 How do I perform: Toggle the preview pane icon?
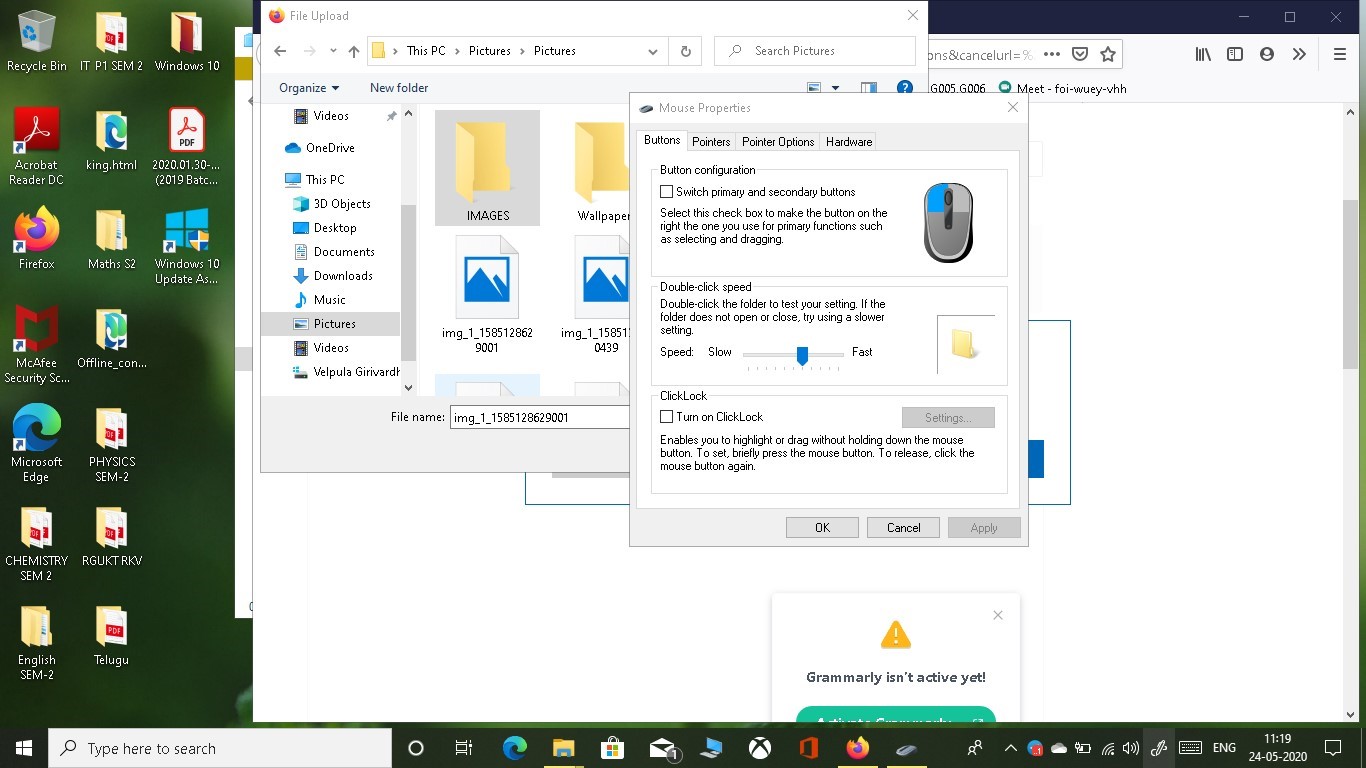point(869,88)
